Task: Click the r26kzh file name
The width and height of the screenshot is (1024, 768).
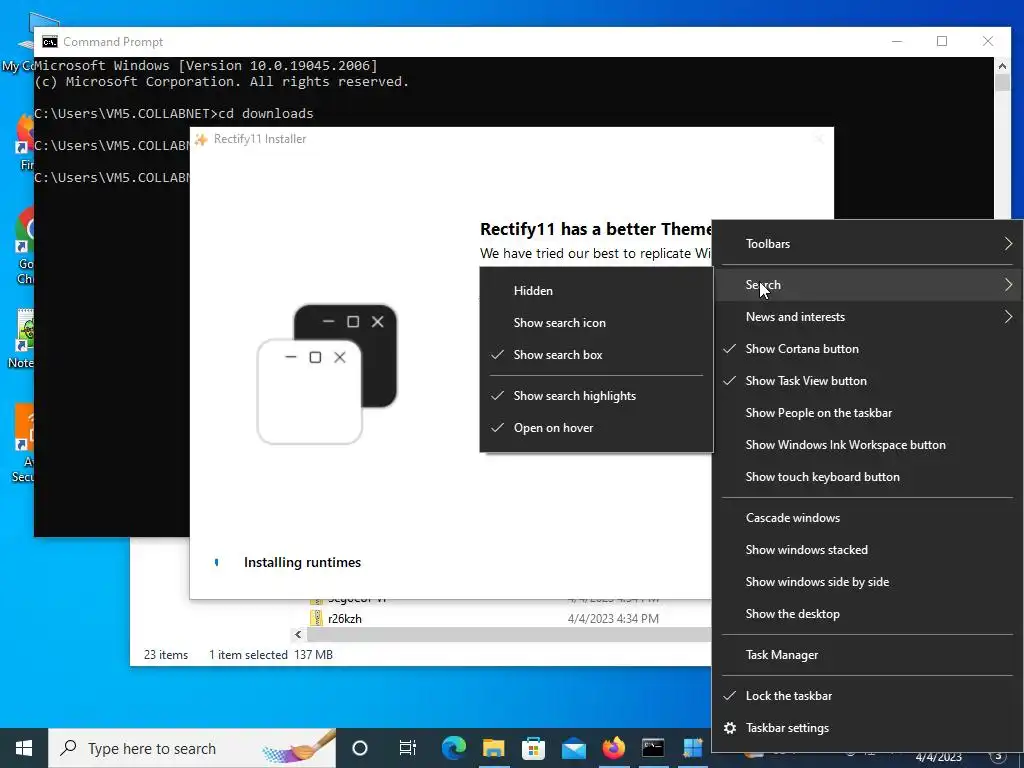Action: coord(345,618)
